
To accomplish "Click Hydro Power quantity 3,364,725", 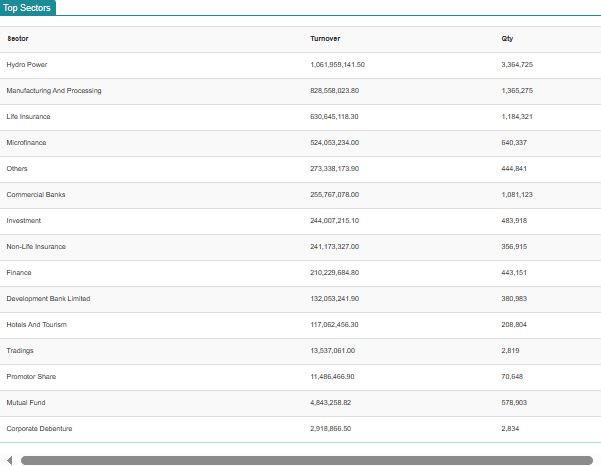I will tap(517, 65).
